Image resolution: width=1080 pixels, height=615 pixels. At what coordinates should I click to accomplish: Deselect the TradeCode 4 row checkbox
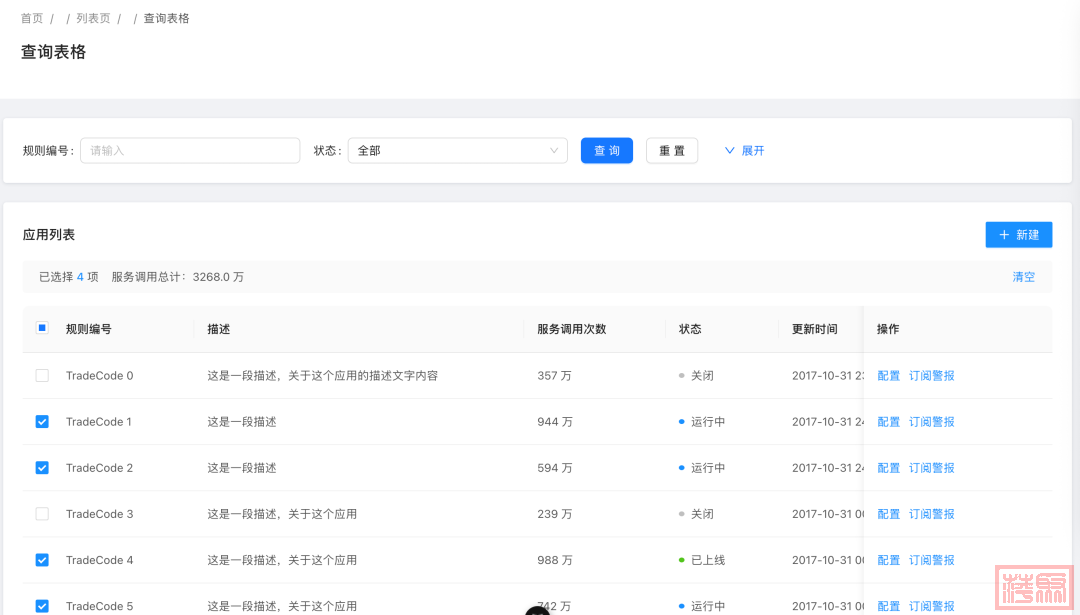click(42, 560)
